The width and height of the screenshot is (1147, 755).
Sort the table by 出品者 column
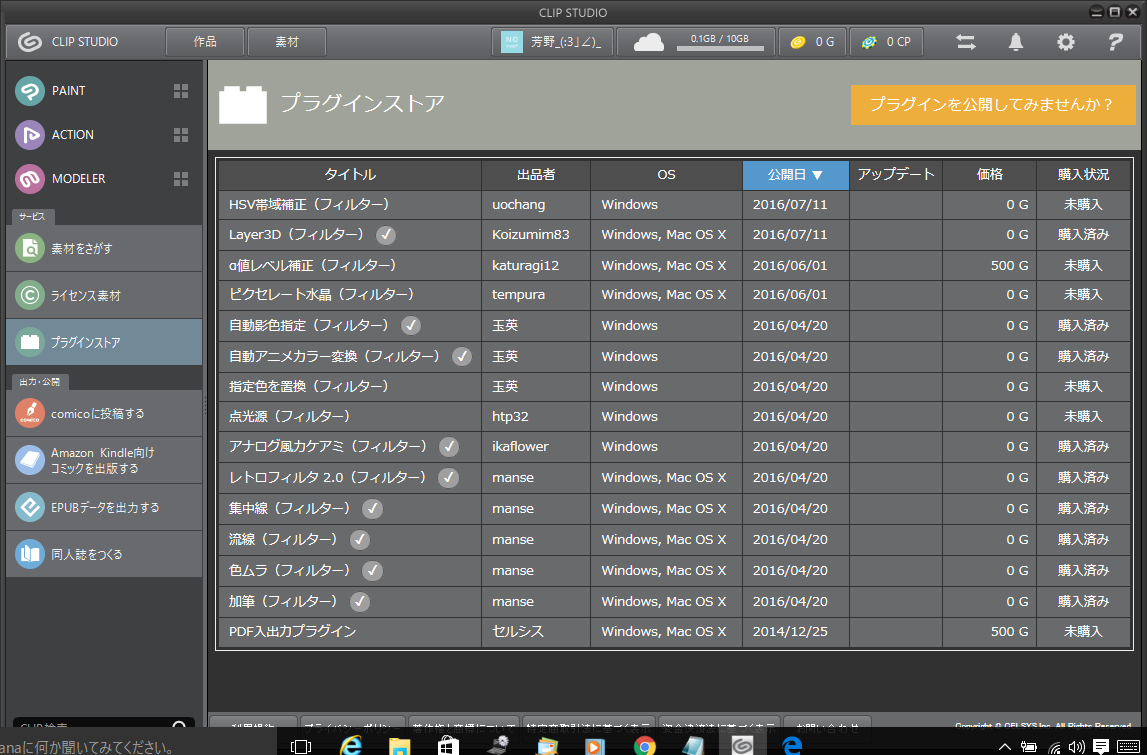tap(536, 175)
